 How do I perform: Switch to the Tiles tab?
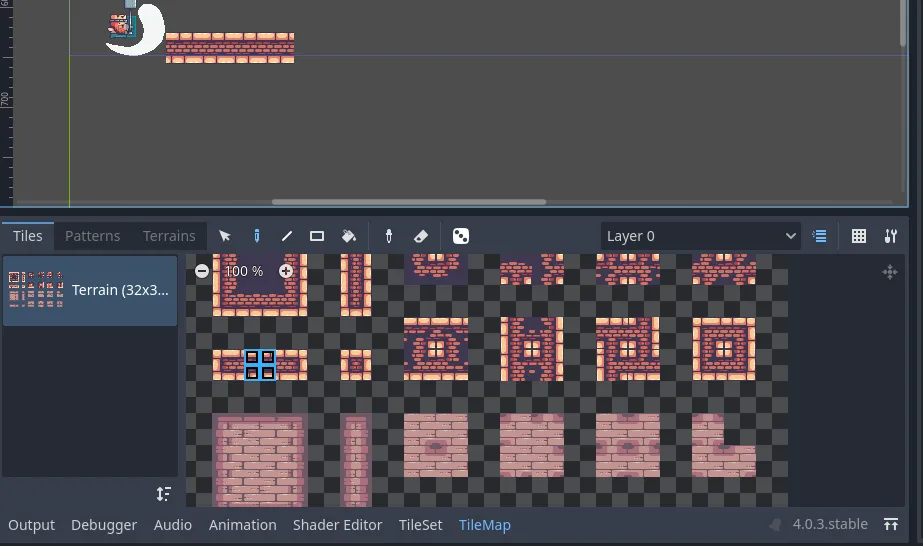pos(28,236)
